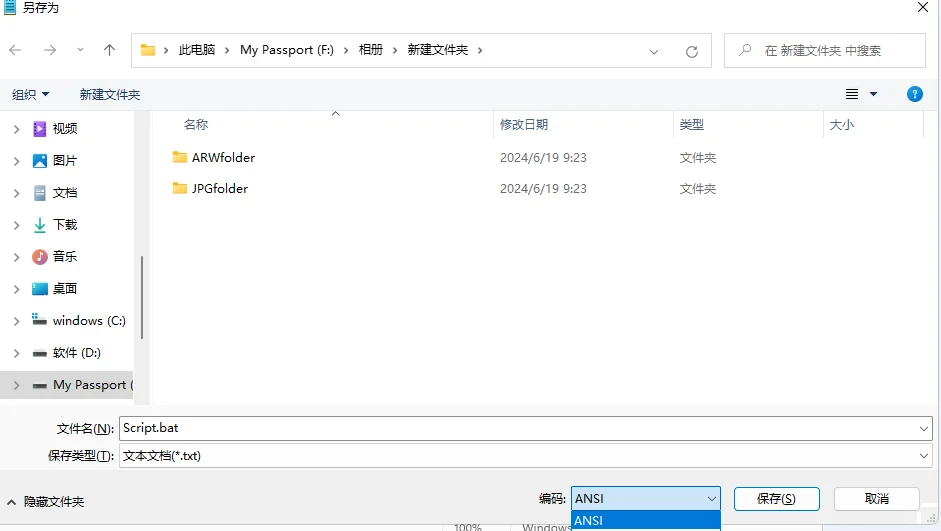Expand chevron after 相册 breadcrumb
The image size is (941, 531).
395,50
